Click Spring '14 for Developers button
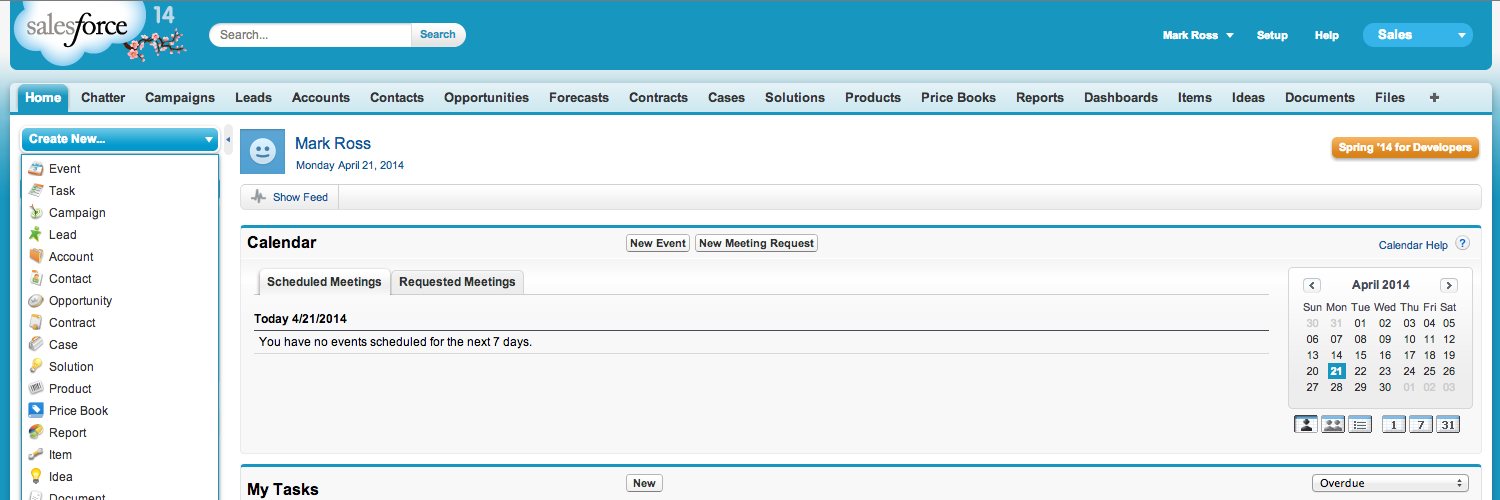 pyautogui.click(x=1405, y=148)
